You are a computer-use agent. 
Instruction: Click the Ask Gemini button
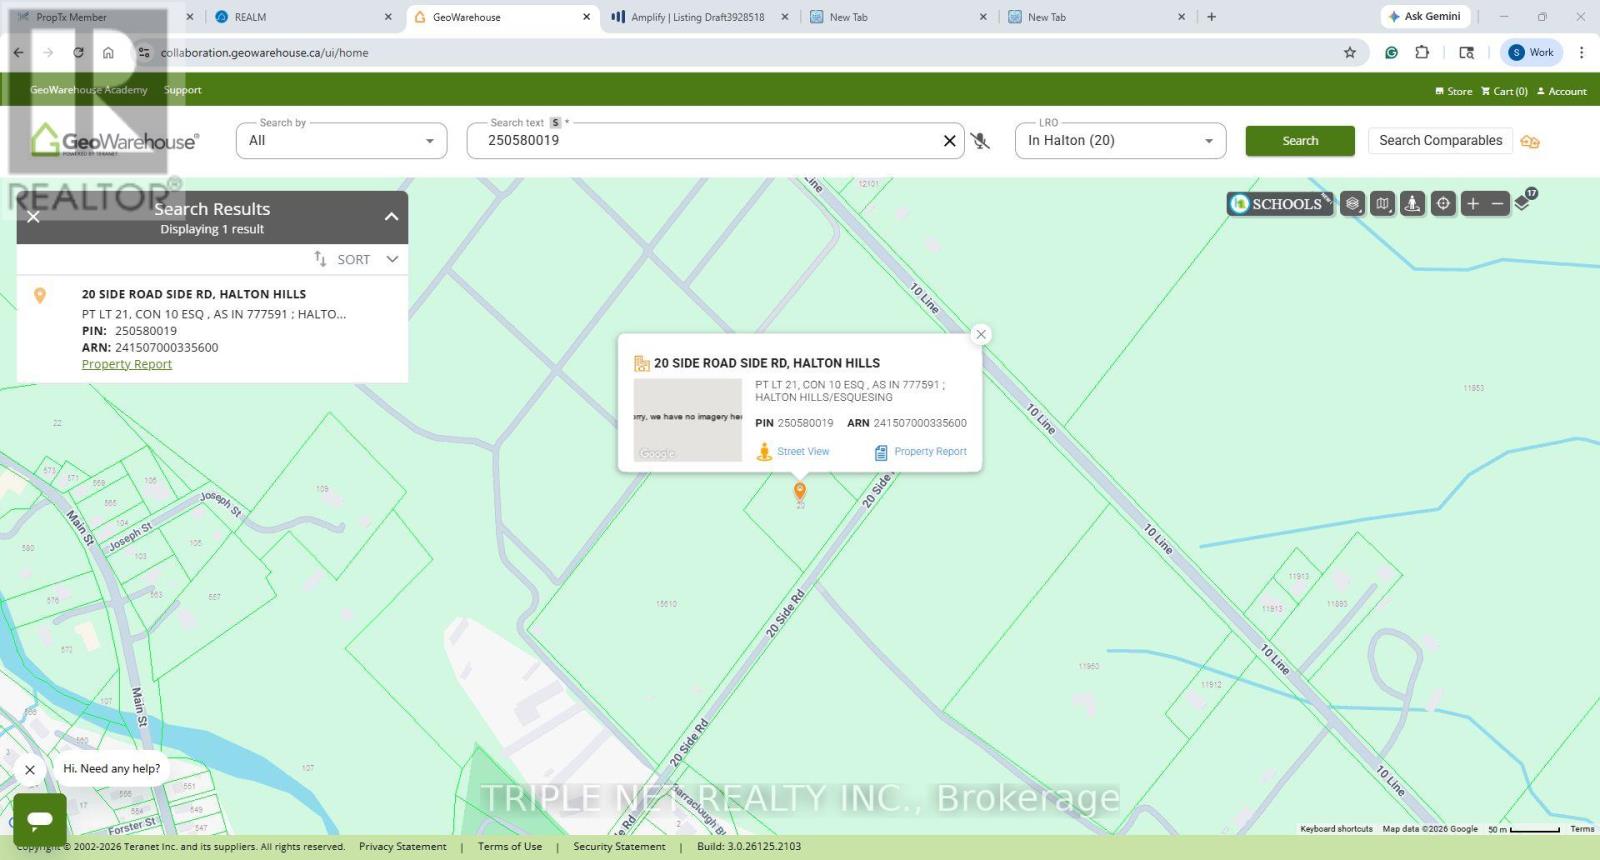1424,17
